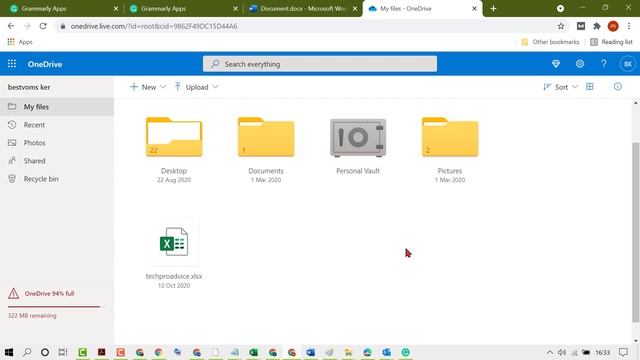Click the 22 Aug 2020 date under Desktop

click(x=174, y=180)
